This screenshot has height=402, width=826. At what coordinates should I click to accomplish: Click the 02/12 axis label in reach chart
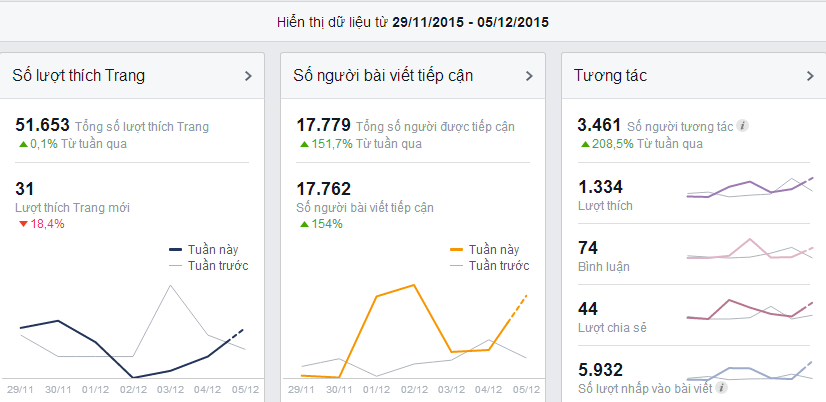tap(414, 390)
